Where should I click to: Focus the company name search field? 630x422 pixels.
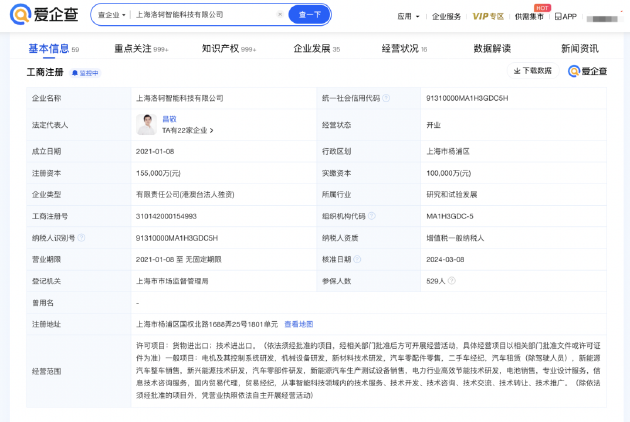click(204, 14)
